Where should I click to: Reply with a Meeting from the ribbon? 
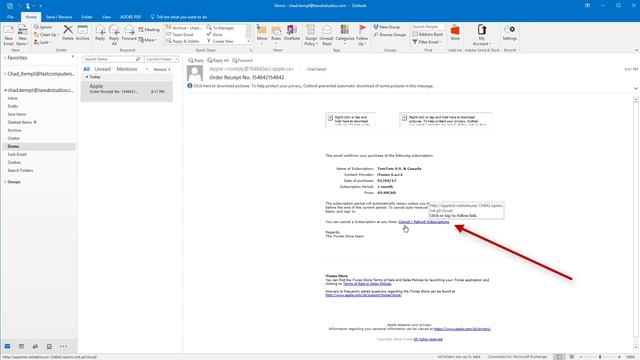(x=149, y=30)
